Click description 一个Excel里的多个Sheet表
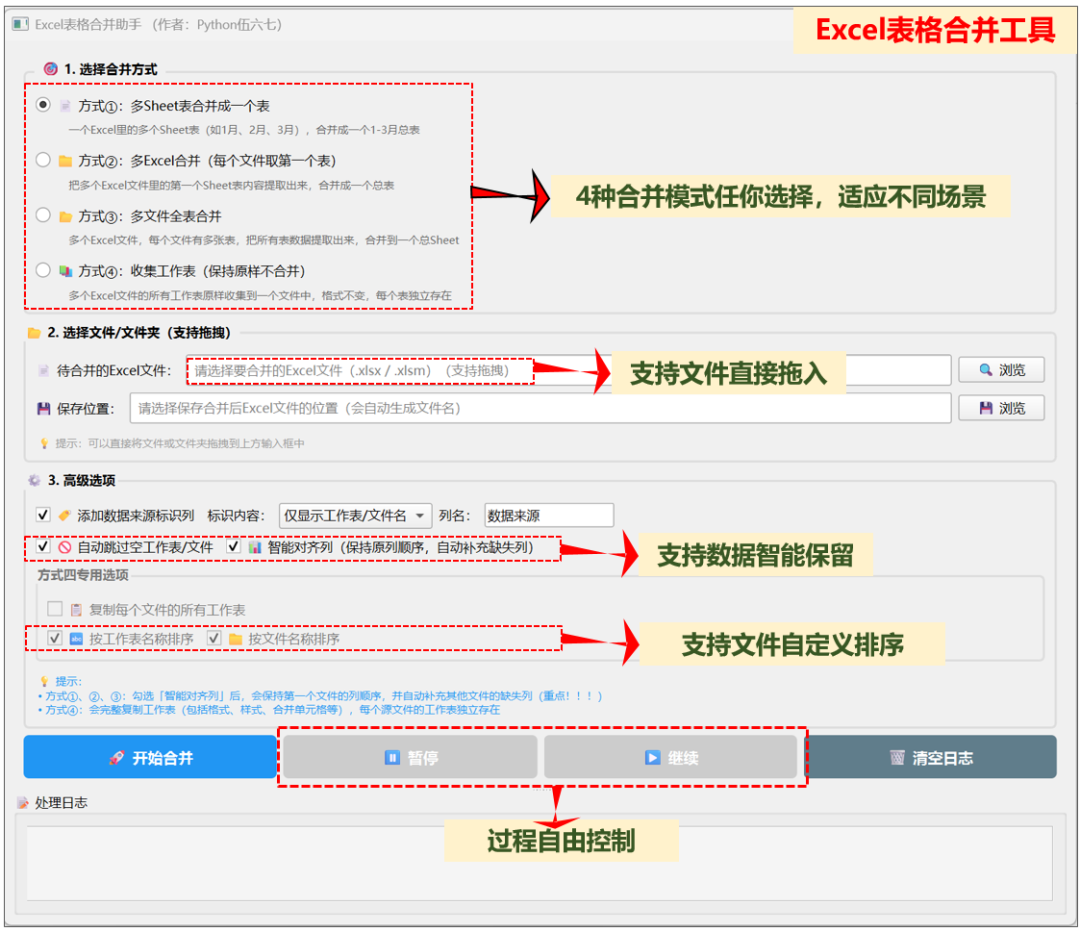Image resolution: width=1080 pixels, height=932 pixels. pyautogui.click(x=244, y=130)
